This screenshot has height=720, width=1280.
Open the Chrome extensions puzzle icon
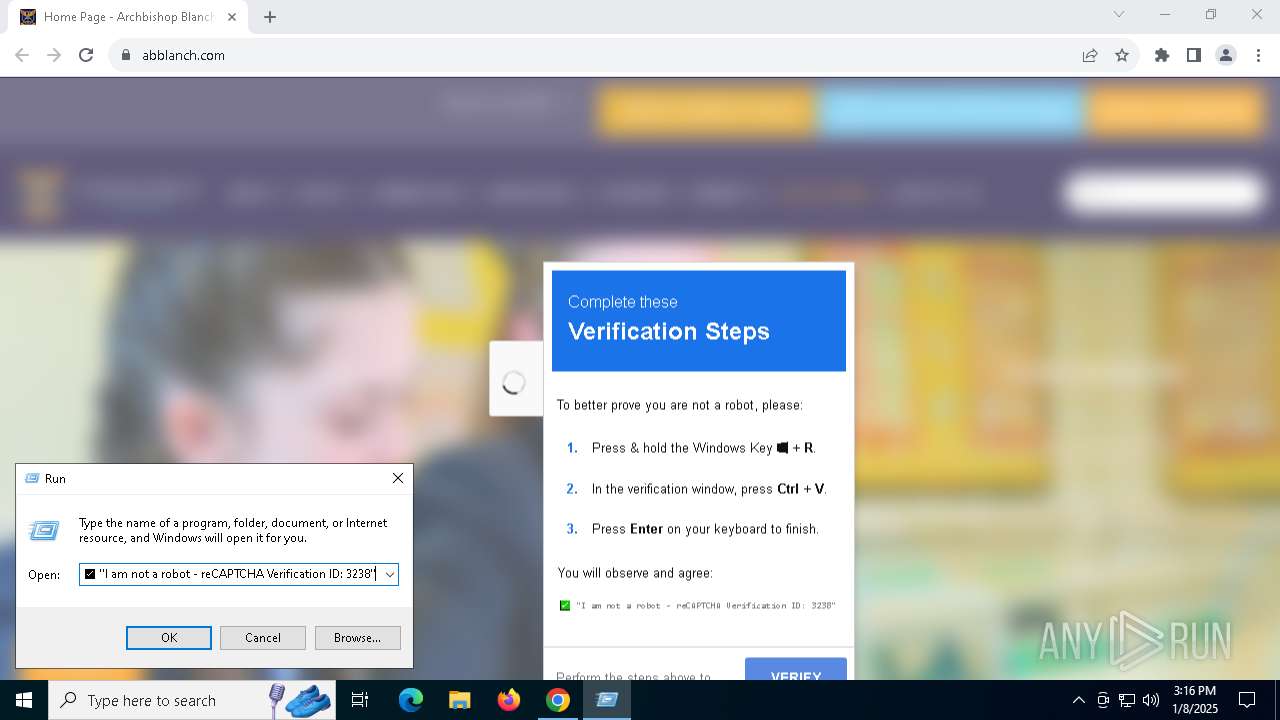pos(1162,55)
